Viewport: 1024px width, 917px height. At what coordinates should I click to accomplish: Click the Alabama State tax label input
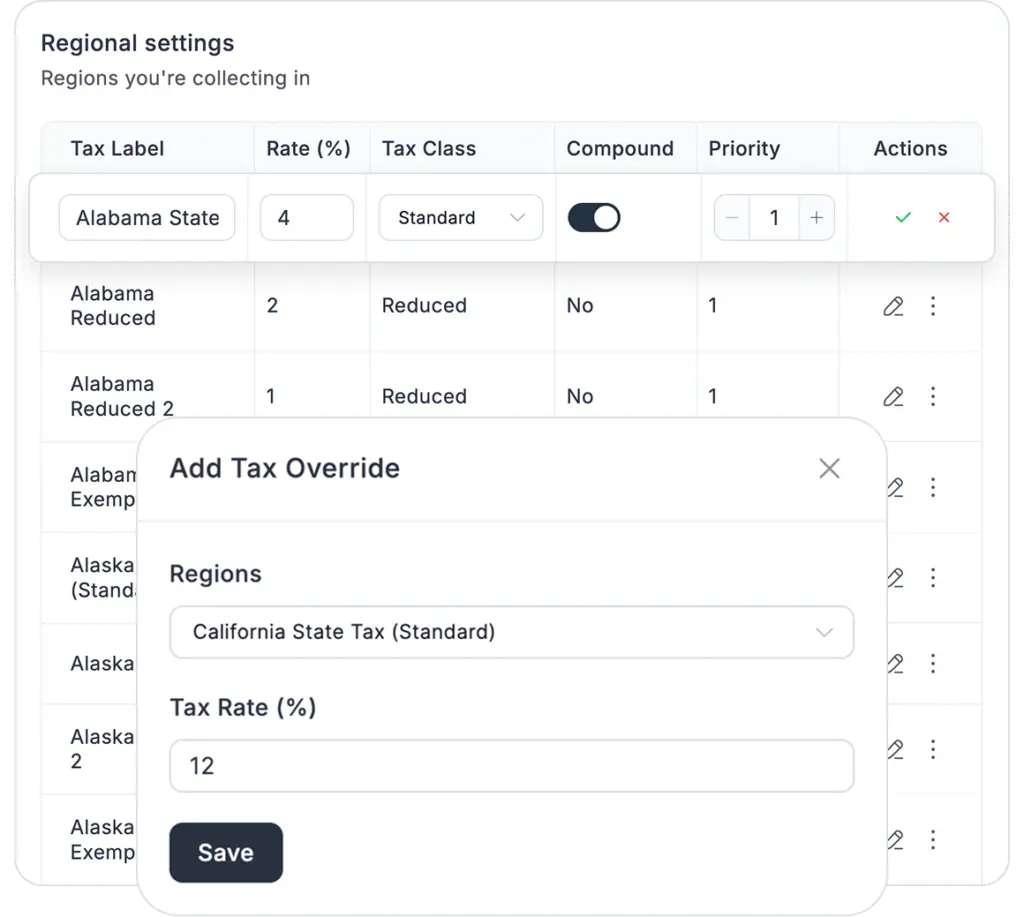(x=147, y=218)
